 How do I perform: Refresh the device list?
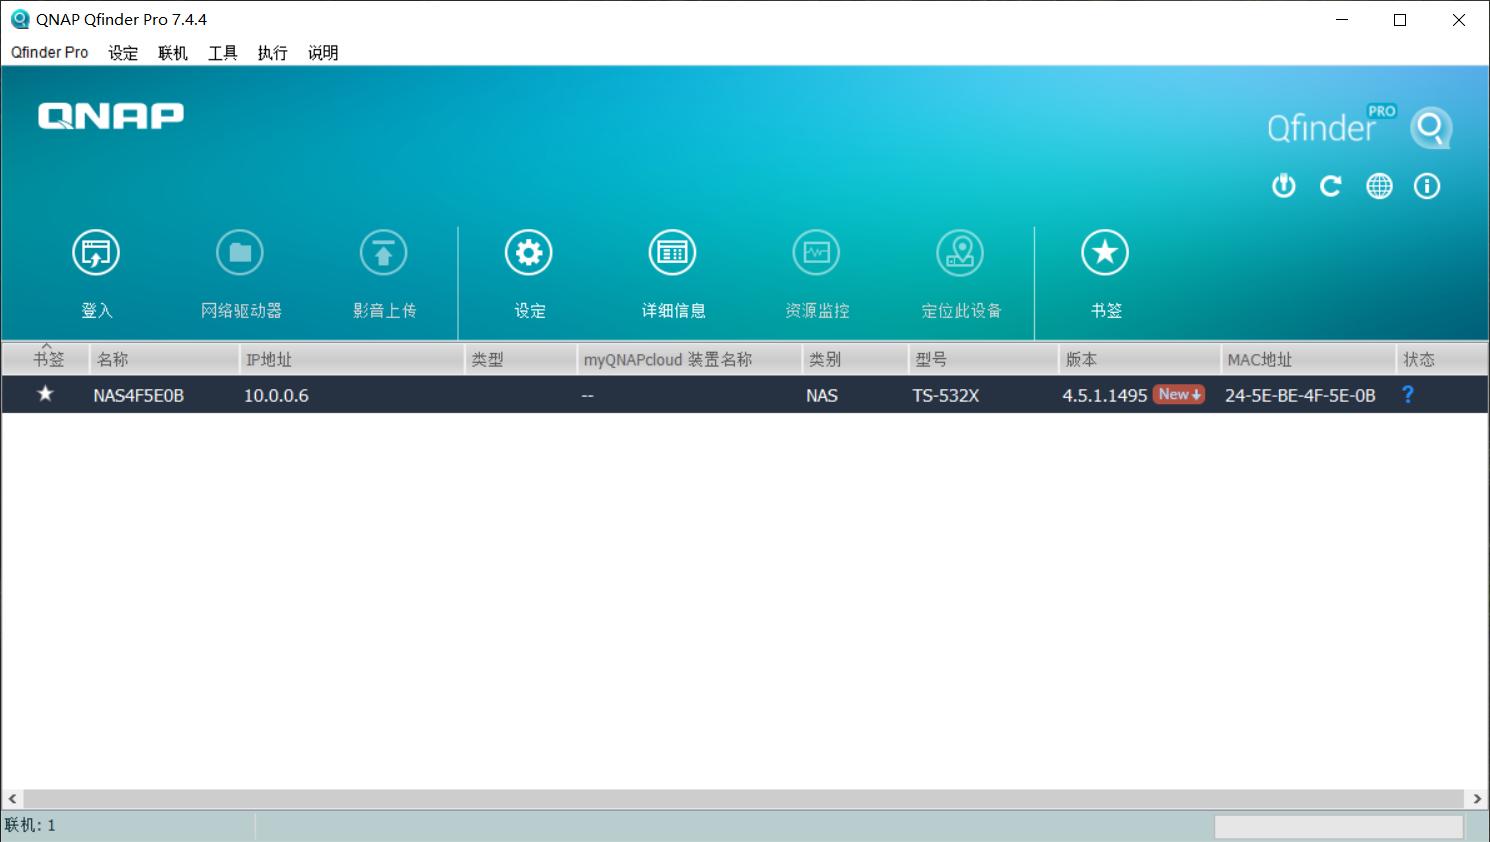[1331, 185]
